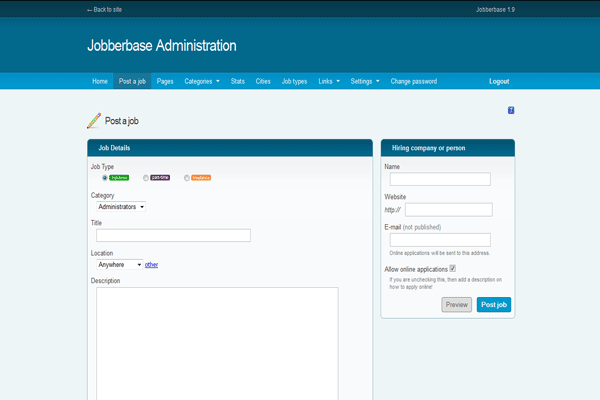Click the orange freelance job type badge
This screenshot has height=400, width=600.
click(201, 178)
